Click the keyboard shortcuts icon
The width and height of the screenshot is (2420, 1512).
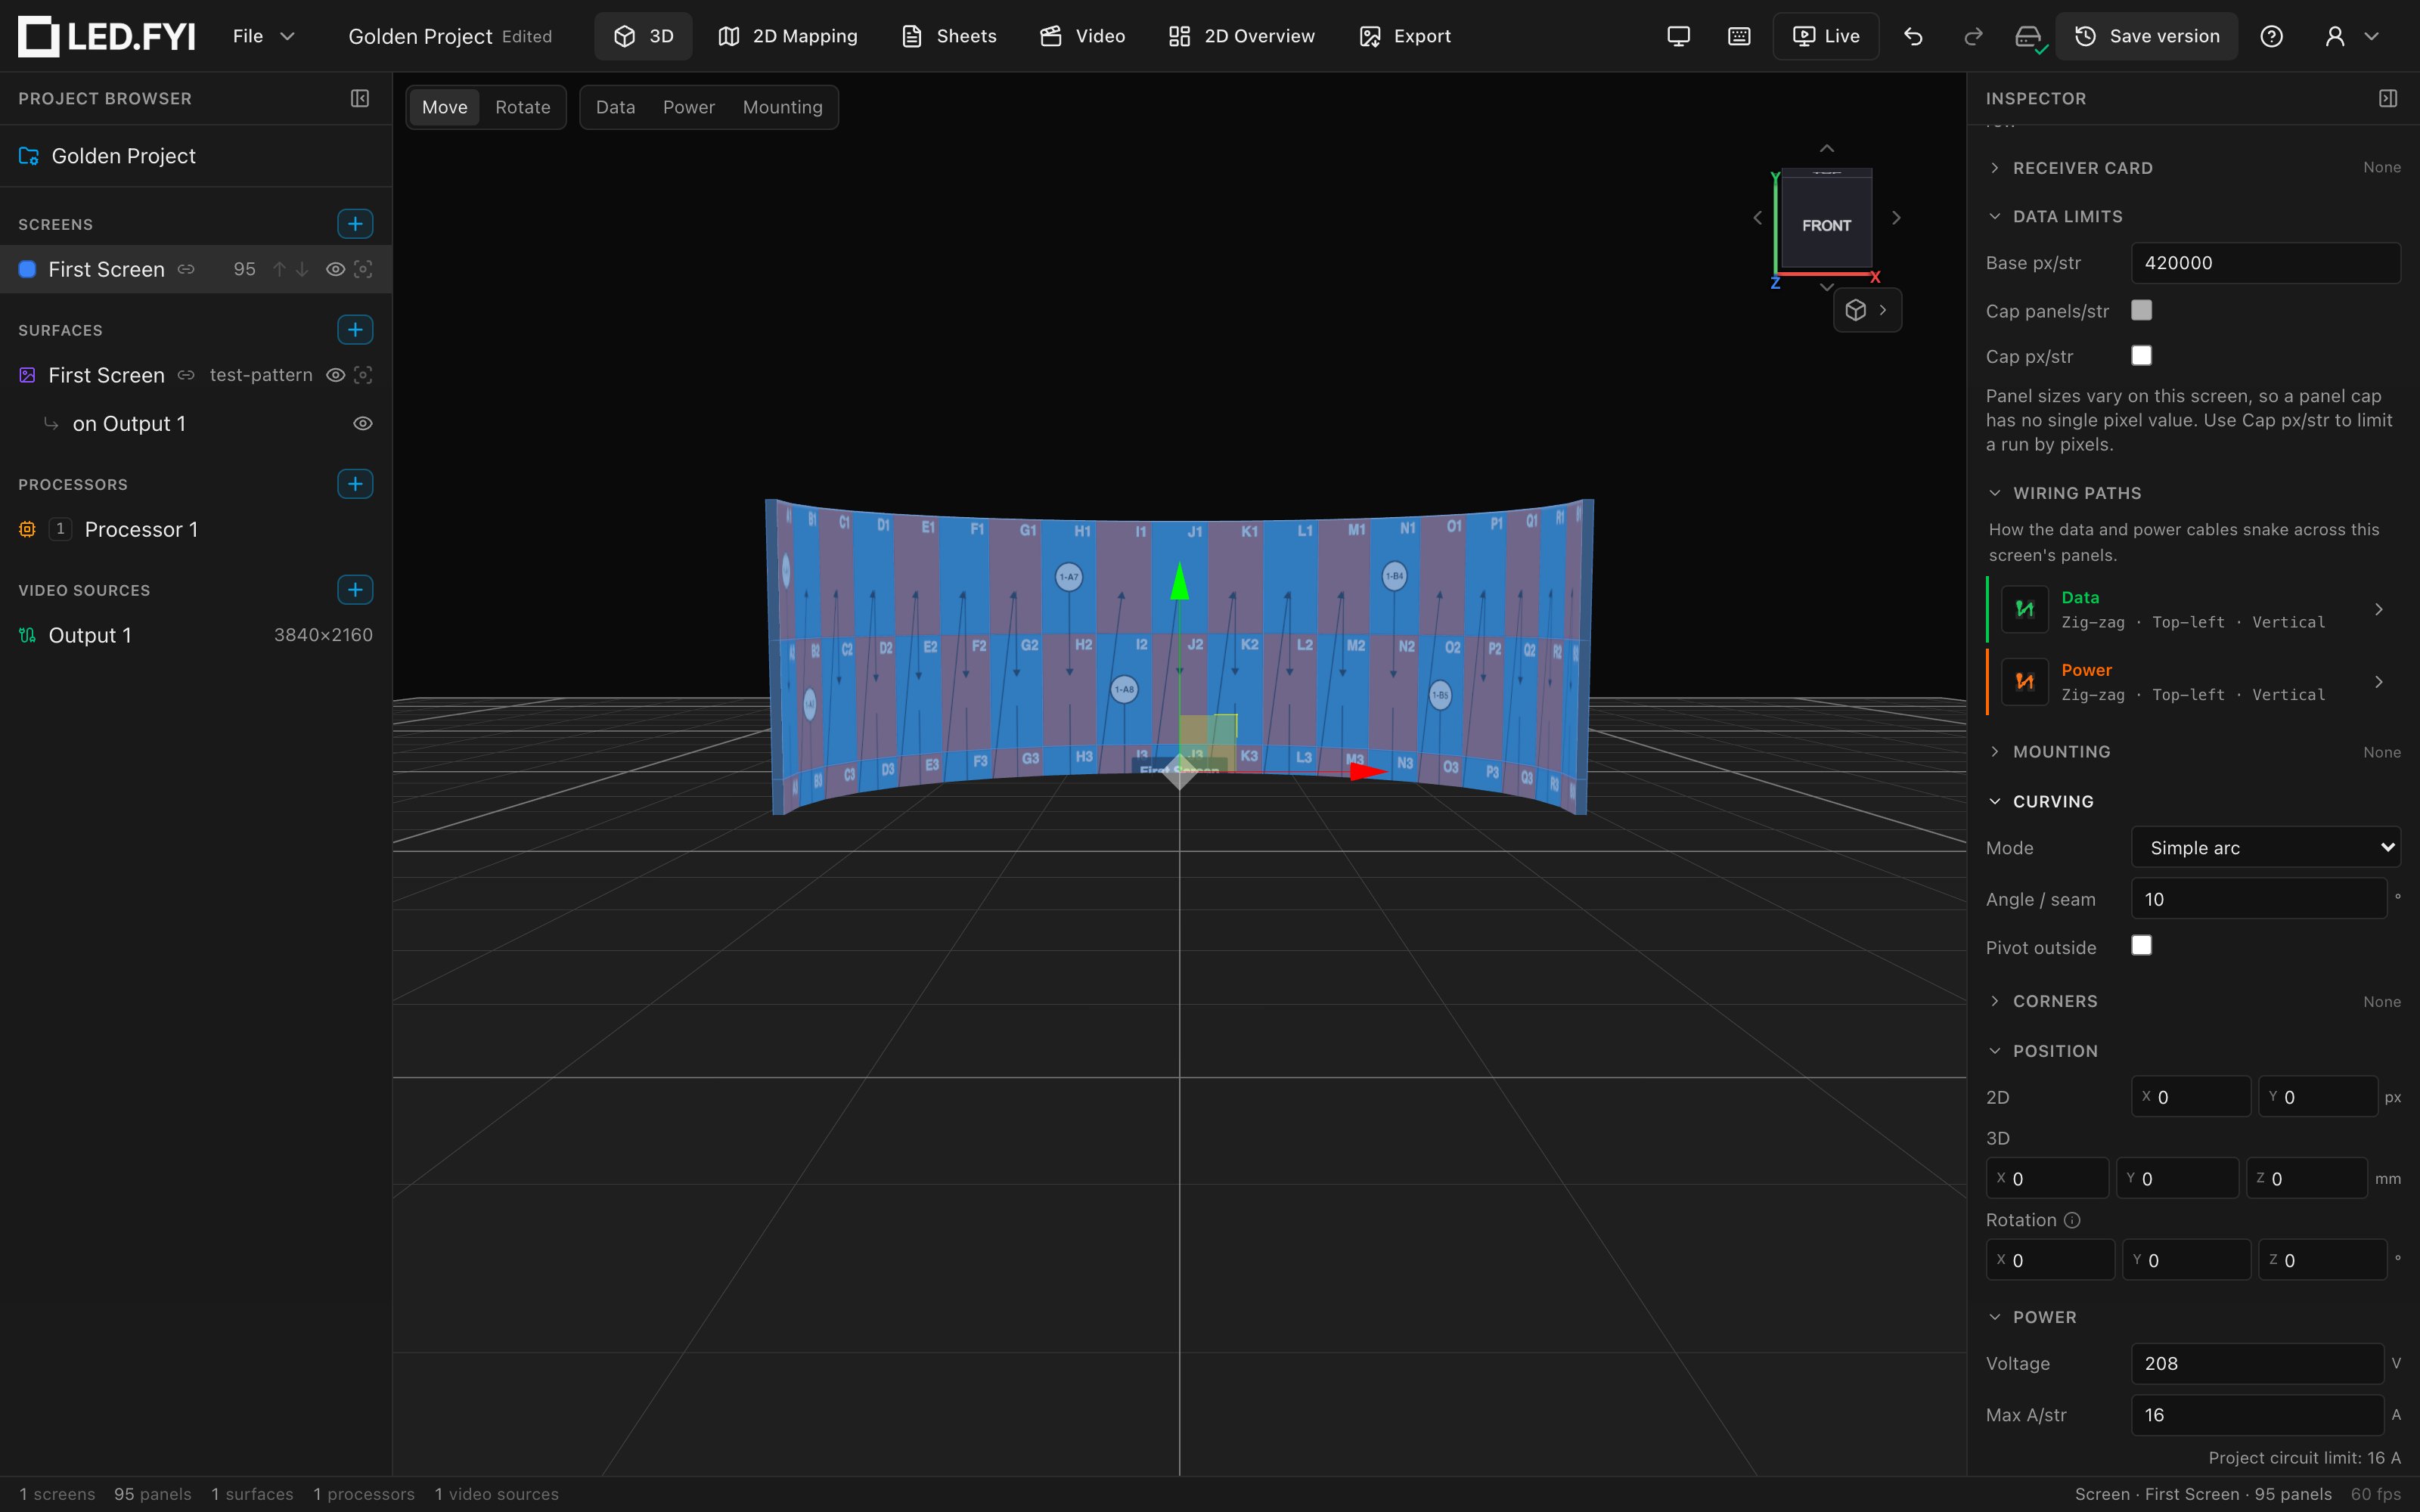click(x=1739, y=36)
